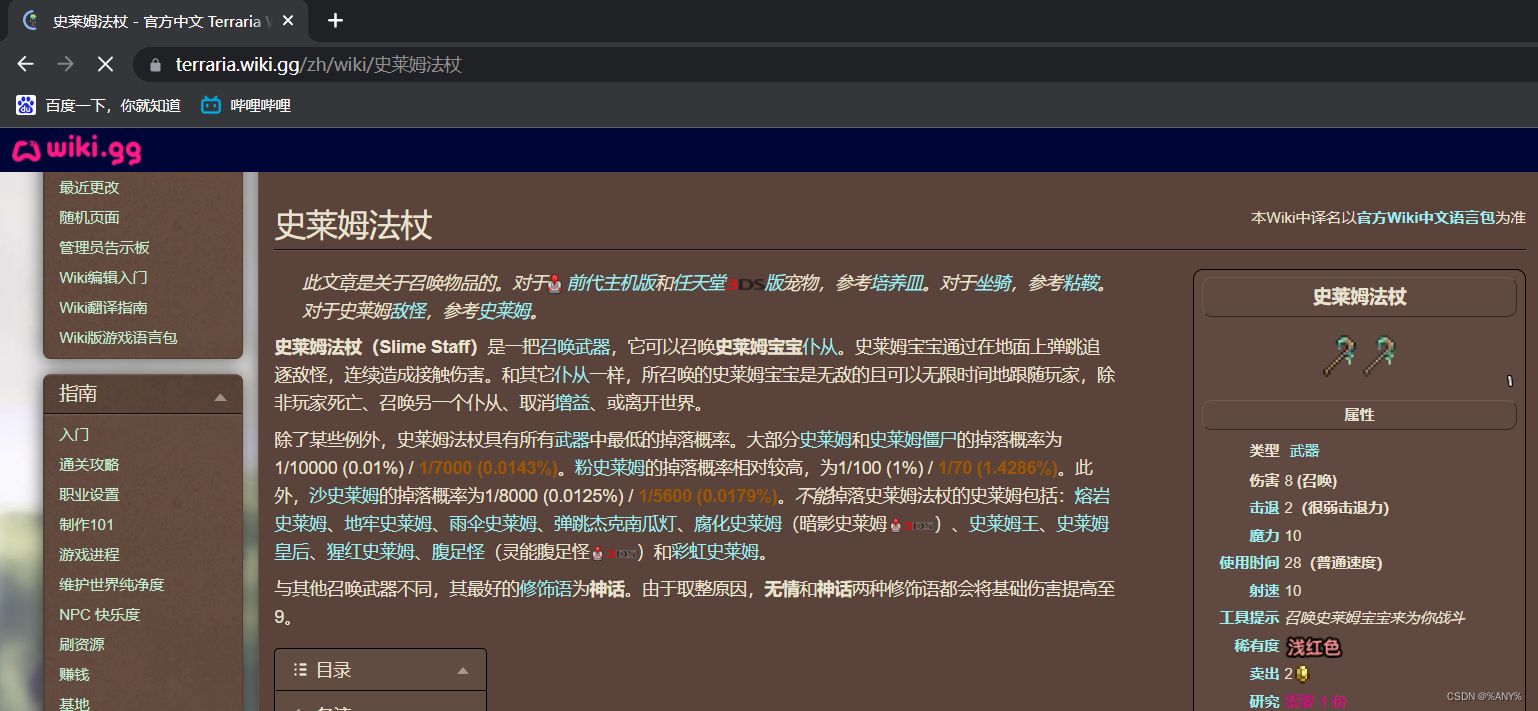Open 维护世界纯净度 guide link
This screenshot has width=1538, height=711.
[111, 584]
